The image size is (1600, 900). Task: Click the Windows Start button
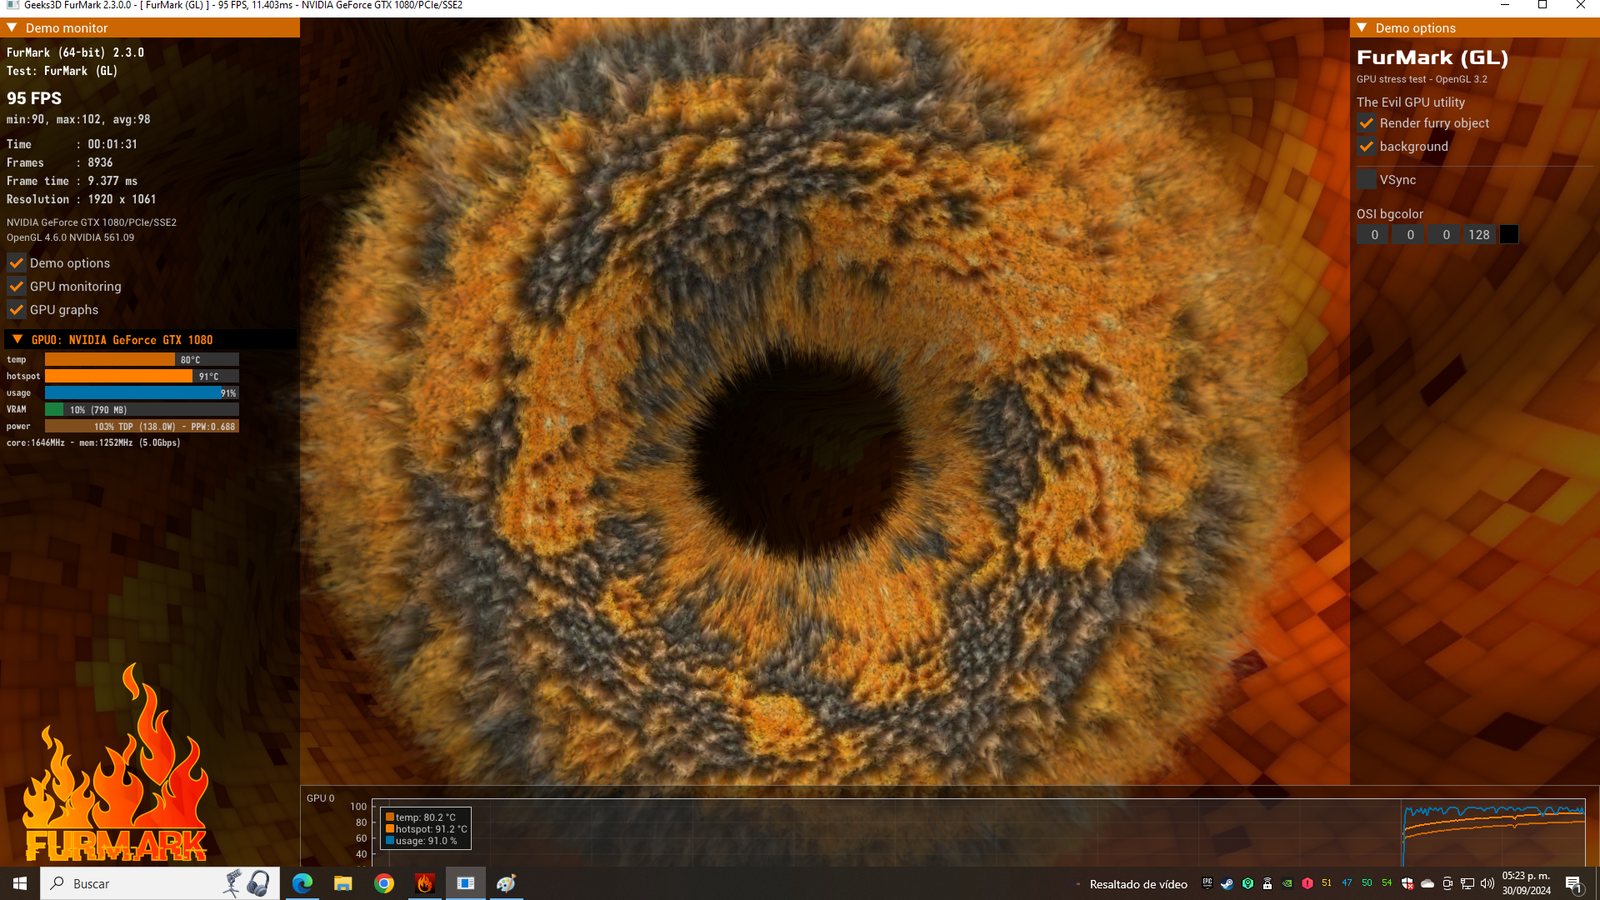point(20,883)
